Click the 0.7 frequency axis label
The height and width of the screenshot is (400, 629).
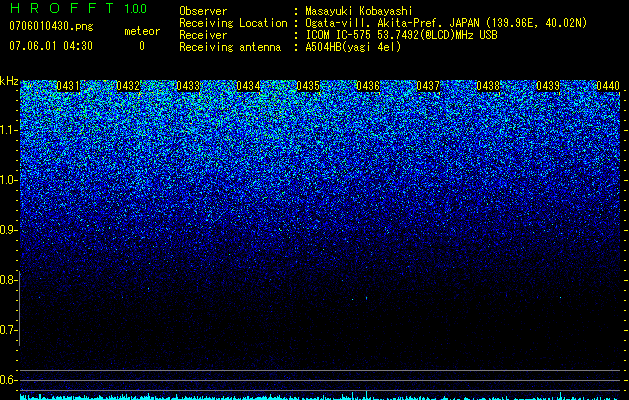[x=8, y=330]
